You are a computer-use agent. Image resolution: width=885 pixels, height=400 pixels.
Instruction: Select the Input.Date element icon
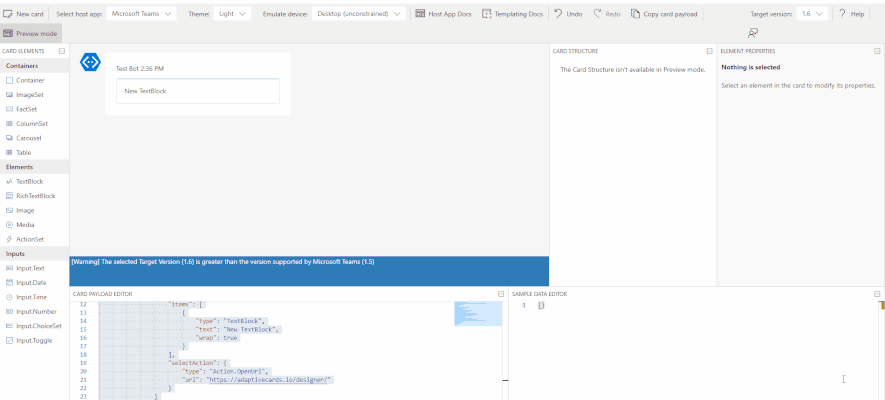coord(9,283)
